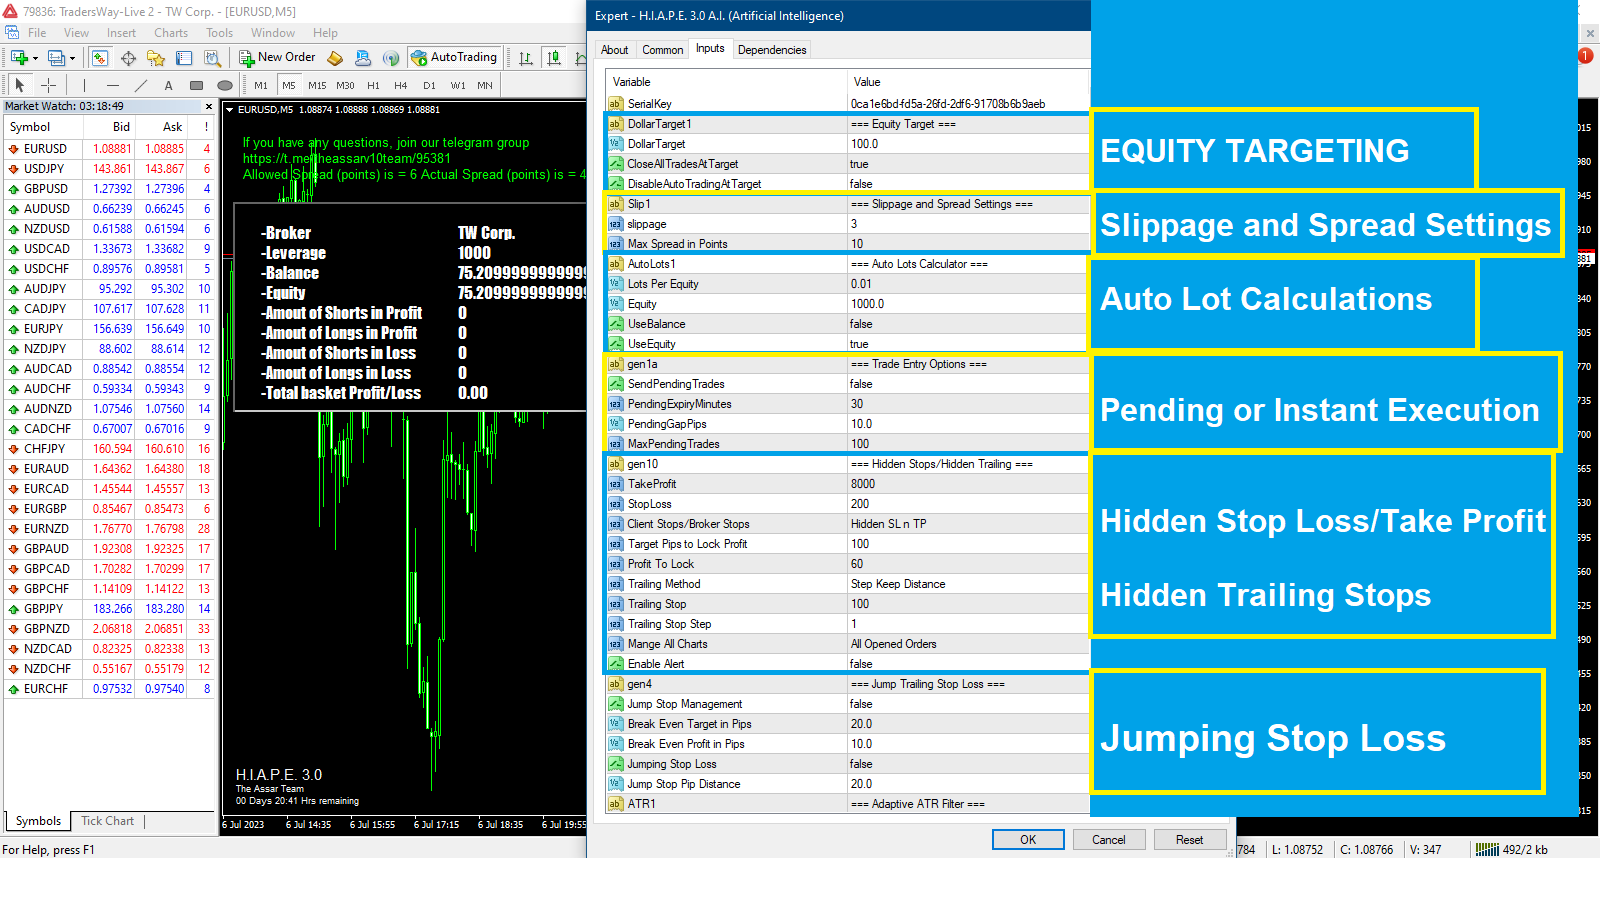1600x900 pixels.
Task: Select the Crosshair tool
Action: 48,85
